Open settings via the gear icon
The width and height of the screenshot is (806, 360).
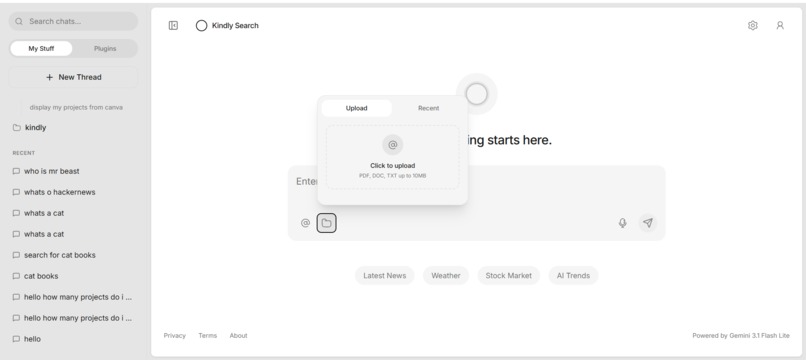coord(753,25)
